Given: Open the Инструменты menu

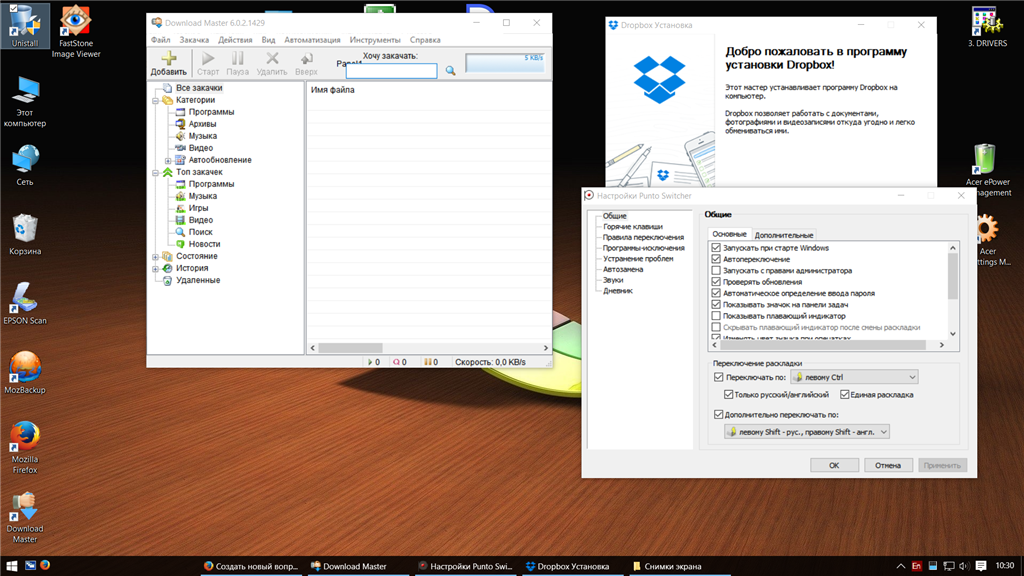Looking at the screenshot, I should (x=375, y=40).
